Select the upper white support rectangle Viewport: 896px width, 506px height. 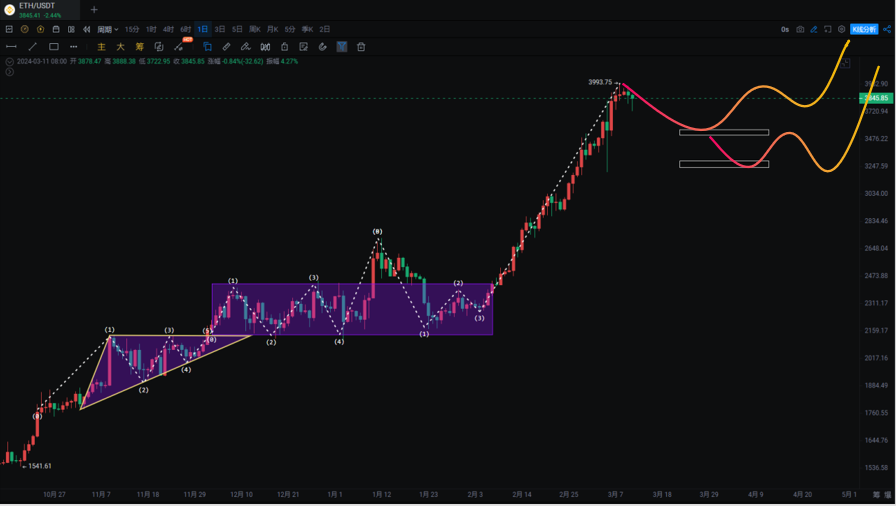(724, 132)
